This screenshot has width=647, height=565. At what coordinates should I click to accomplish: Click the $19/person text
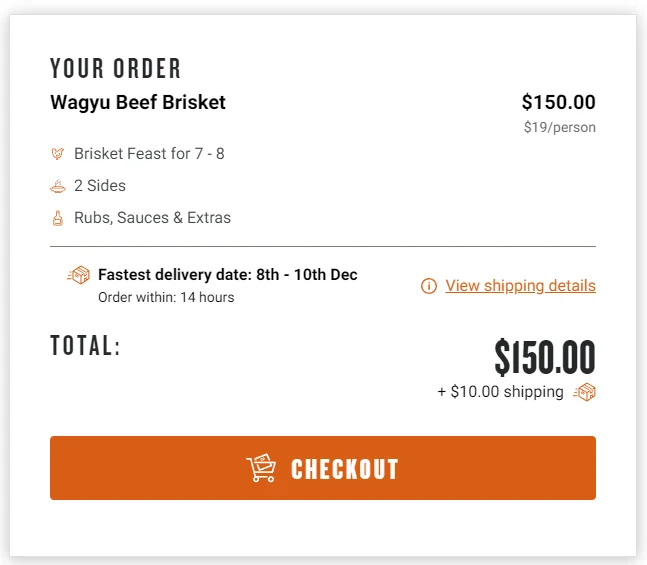pos(560,127)
